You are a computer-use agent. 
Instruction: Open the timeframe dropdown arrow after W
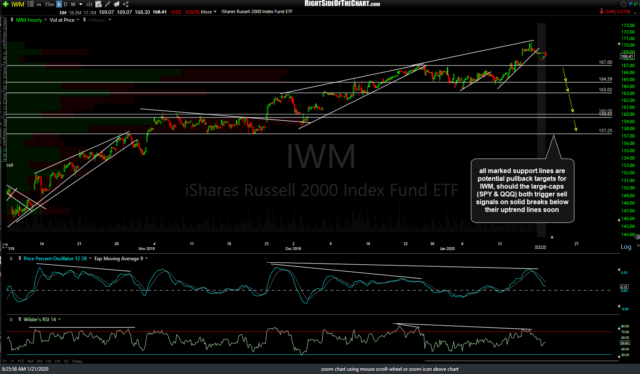coord(80,4)
